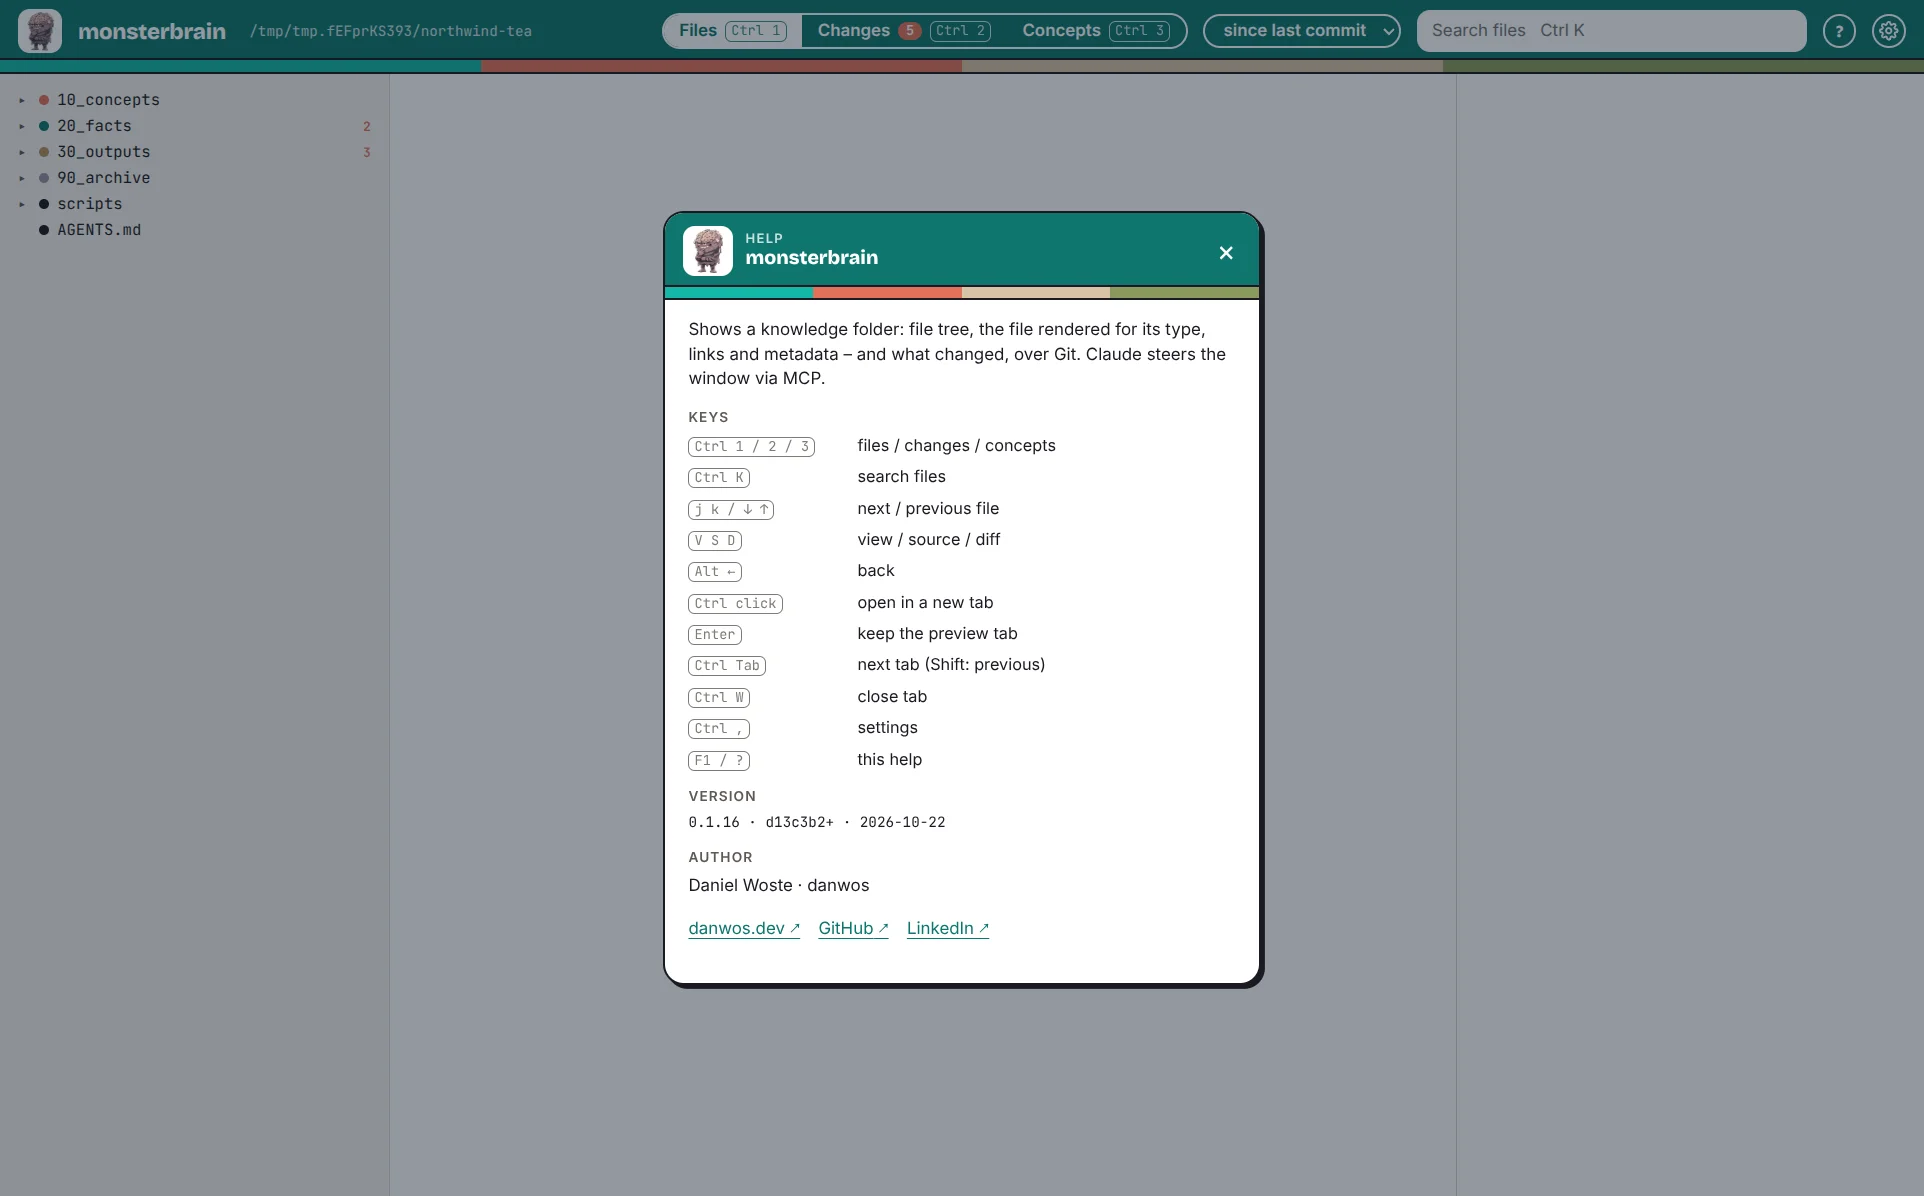Image resolution: width=1924 pixels, height=1196 pixels.
Task: Open help with the question mark icon
Action: (1839, 31)
